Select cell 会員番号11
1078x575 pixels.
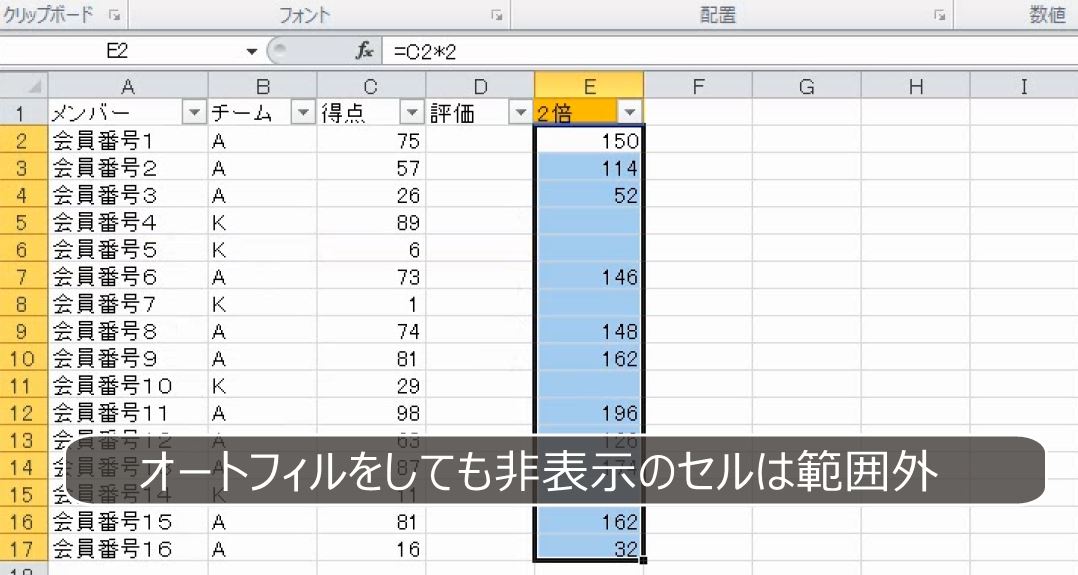(x=128, y=413)
